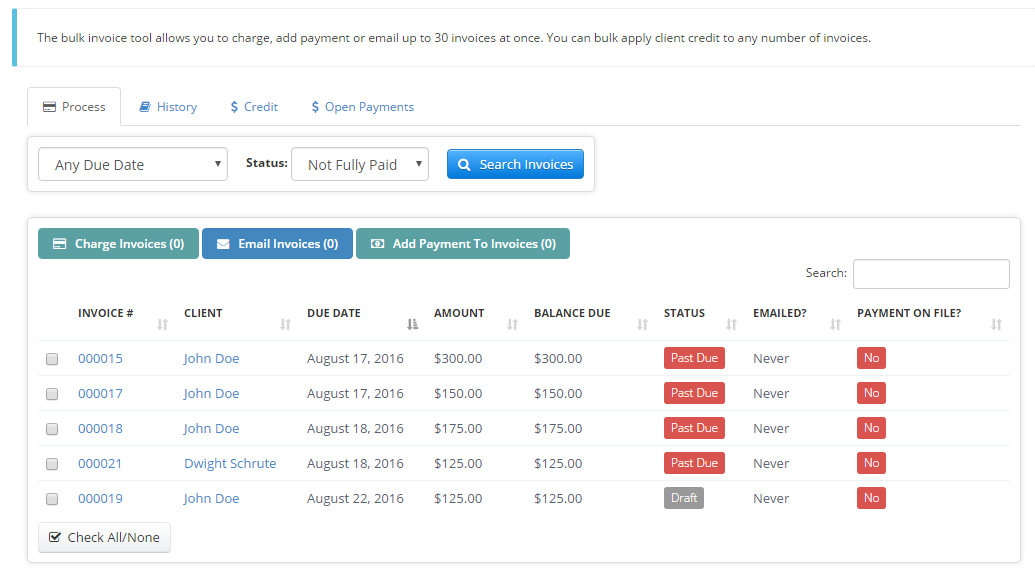Click due date August 22, 2016
Viewport: 1035px width, 572px height.
click(x=355, y=498)
